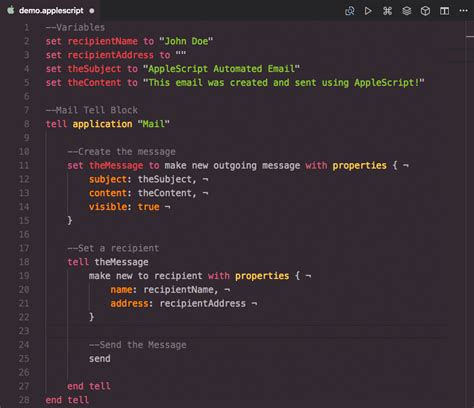Click the subject key on line 12
Image resolution: width=474 pixels, height=408 pixels.
click(108, 179)
